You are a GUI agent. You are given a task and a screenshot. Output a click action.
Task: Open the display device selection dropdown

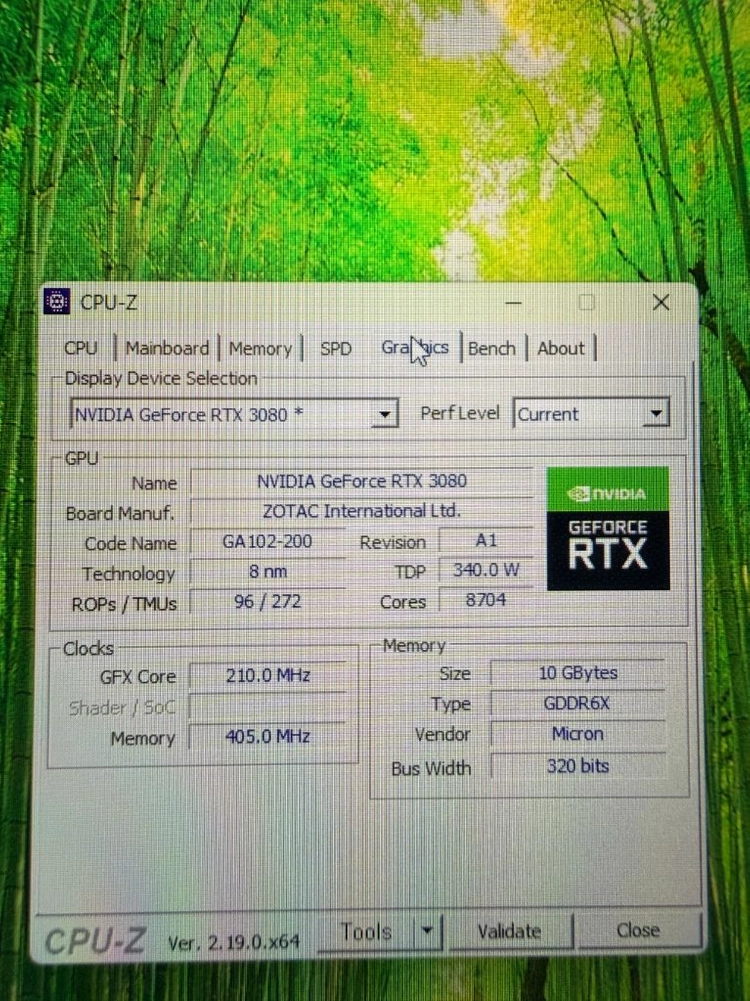coord(234,414)
